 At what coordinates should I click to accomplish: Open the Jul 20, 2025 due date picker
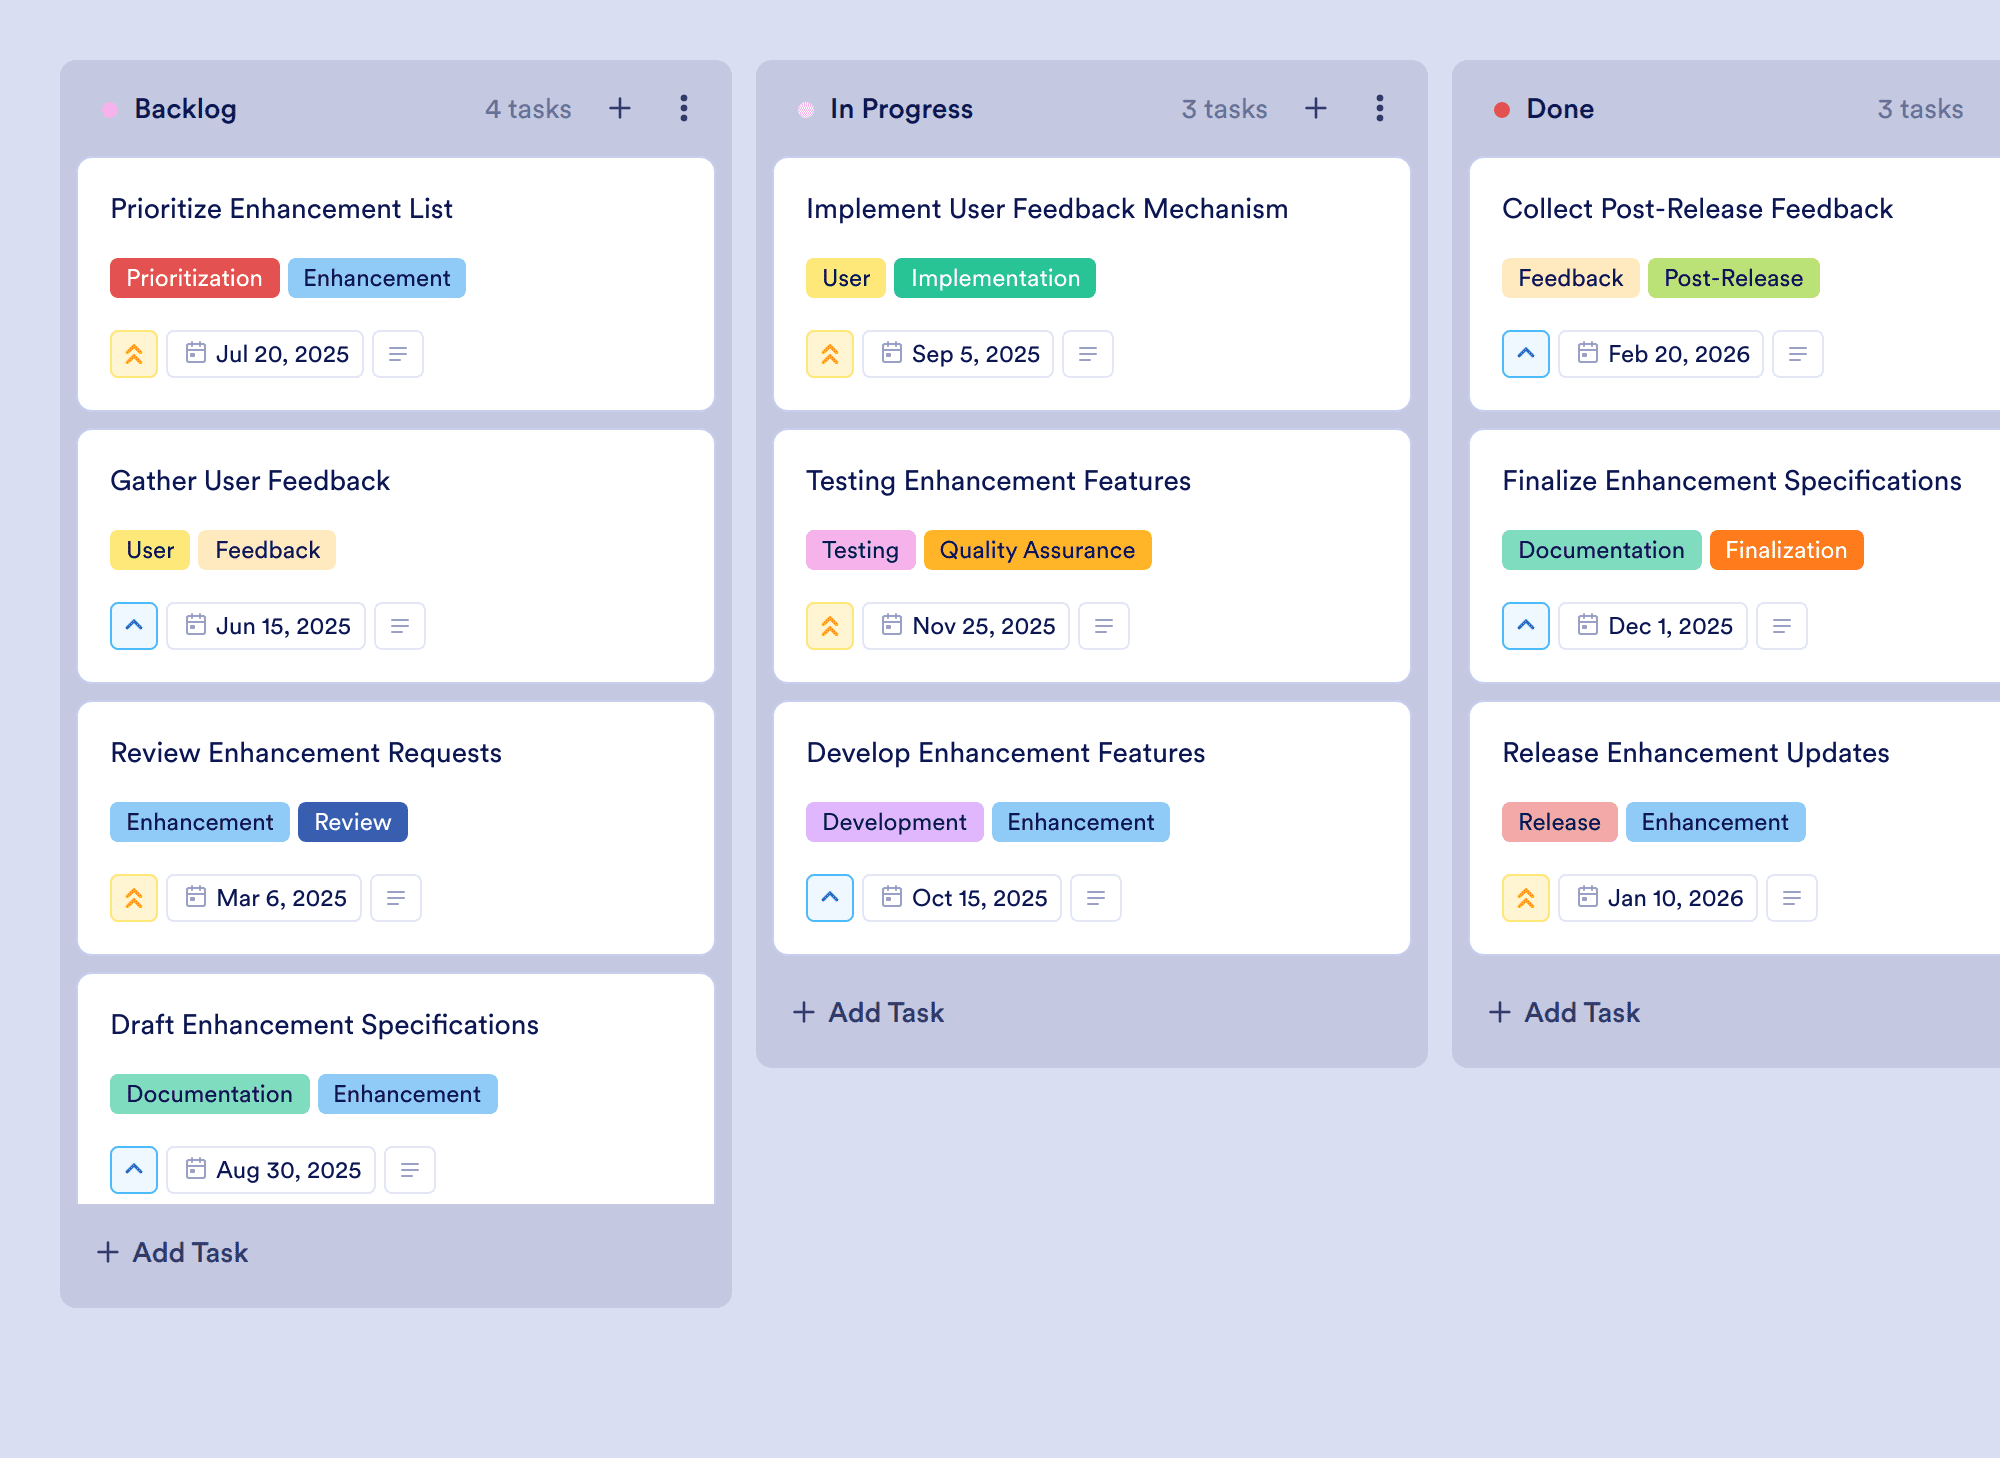click(265, 354)
